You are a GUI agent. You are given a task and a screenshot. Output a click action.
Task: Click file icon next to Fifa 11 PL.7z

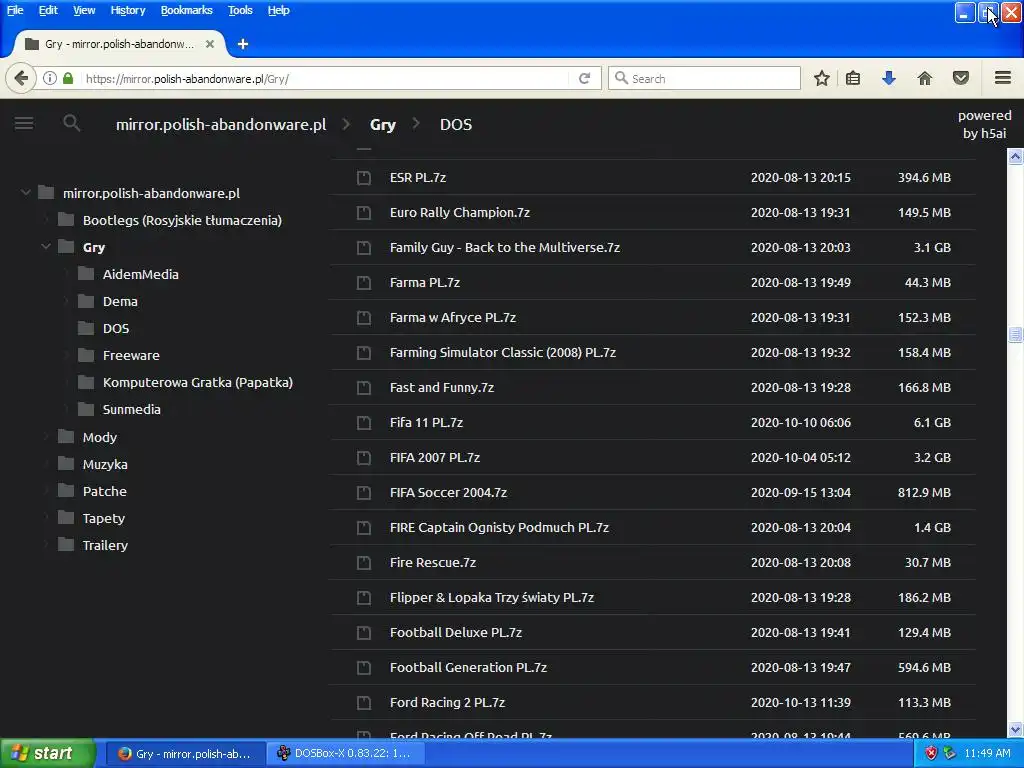coord(364,423)
